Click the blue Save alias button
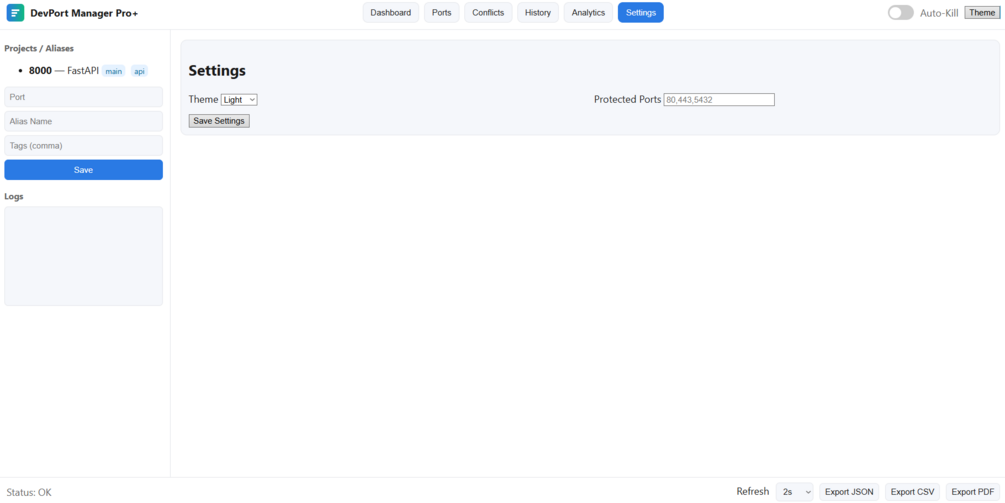The height and width of the screenshot is (503, 1005). coord(83,170)
